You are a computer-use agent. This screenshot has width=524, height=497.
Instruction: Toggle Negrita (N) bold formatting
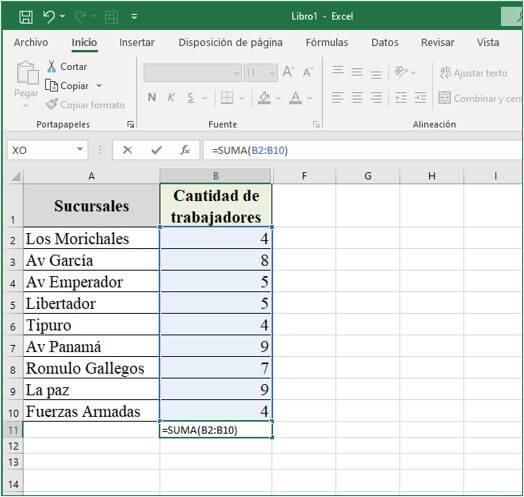pyautogui.click(x=152, y=98)
